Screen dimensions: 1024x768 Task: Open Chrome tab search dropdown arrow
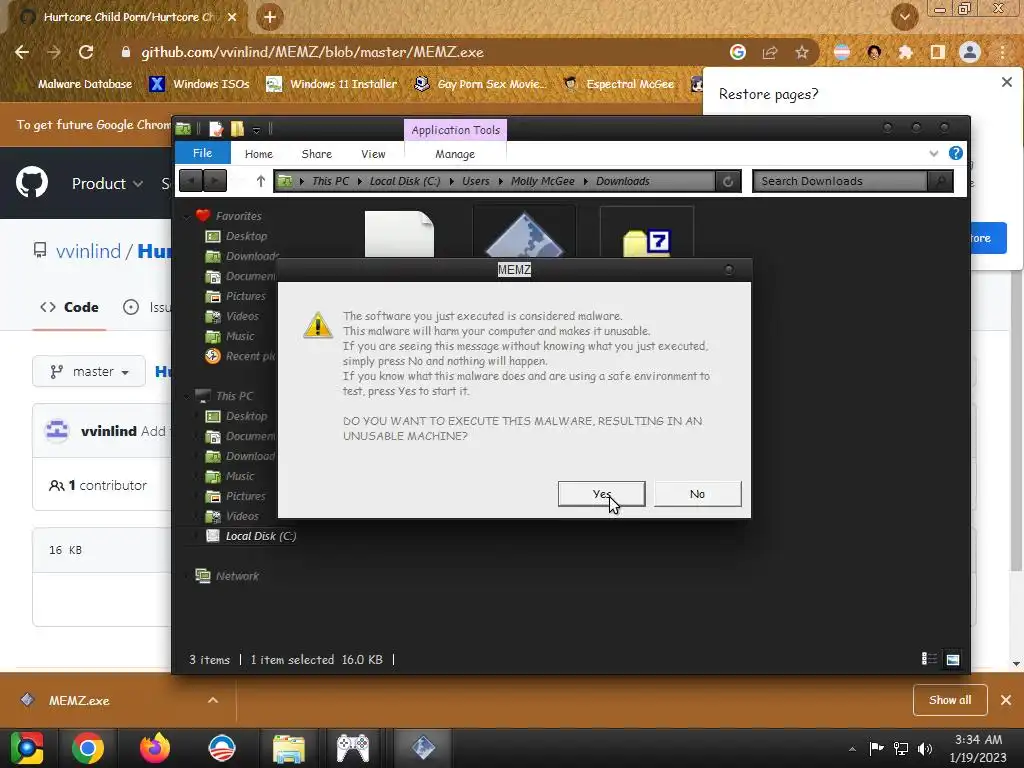pos(904,17)
